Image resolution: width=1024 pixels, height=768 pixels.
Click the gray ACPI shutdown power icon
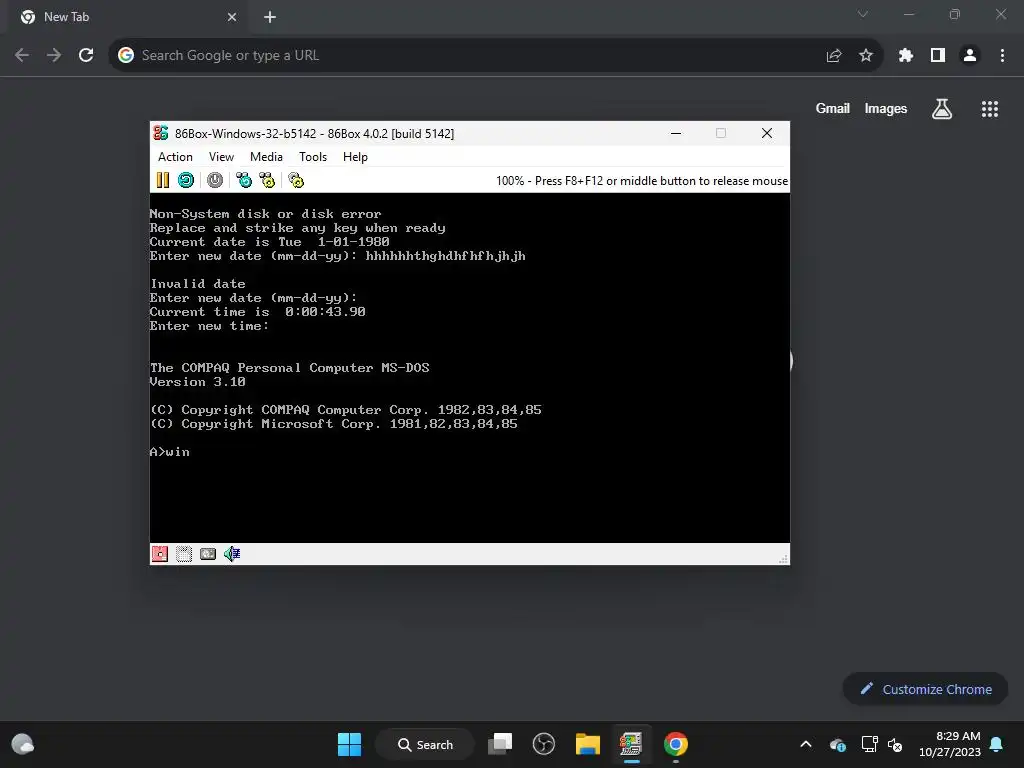[215, 180]
